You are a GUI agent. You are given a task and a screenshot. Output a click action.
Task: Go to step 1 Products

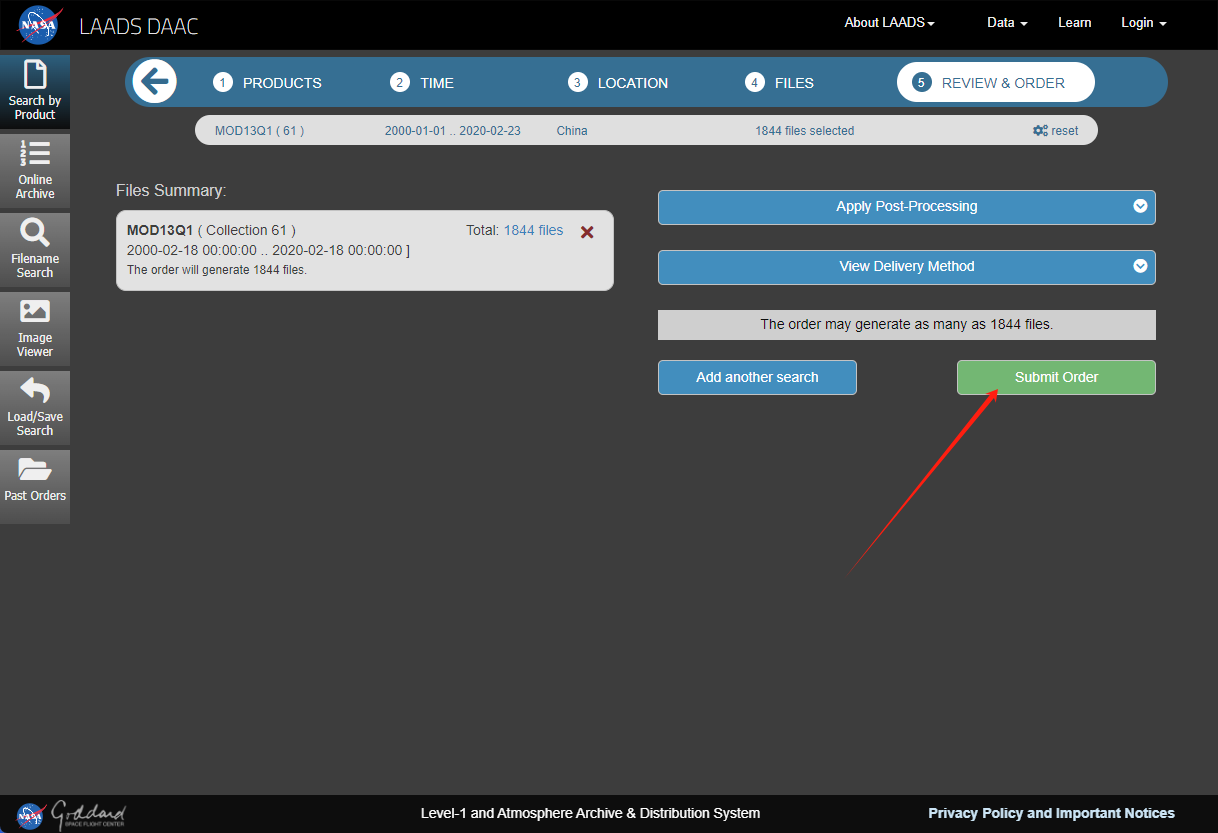tap(269, 83)
